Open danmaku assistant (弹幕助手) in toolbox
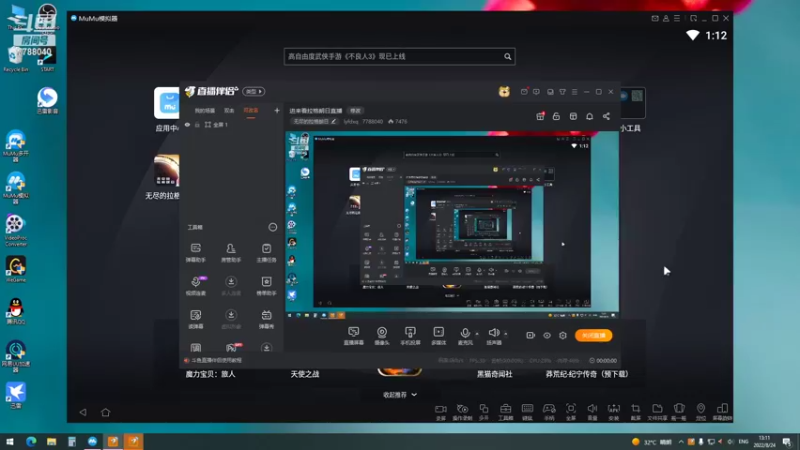This screenshot has width=800, height=450. point(195,248)
